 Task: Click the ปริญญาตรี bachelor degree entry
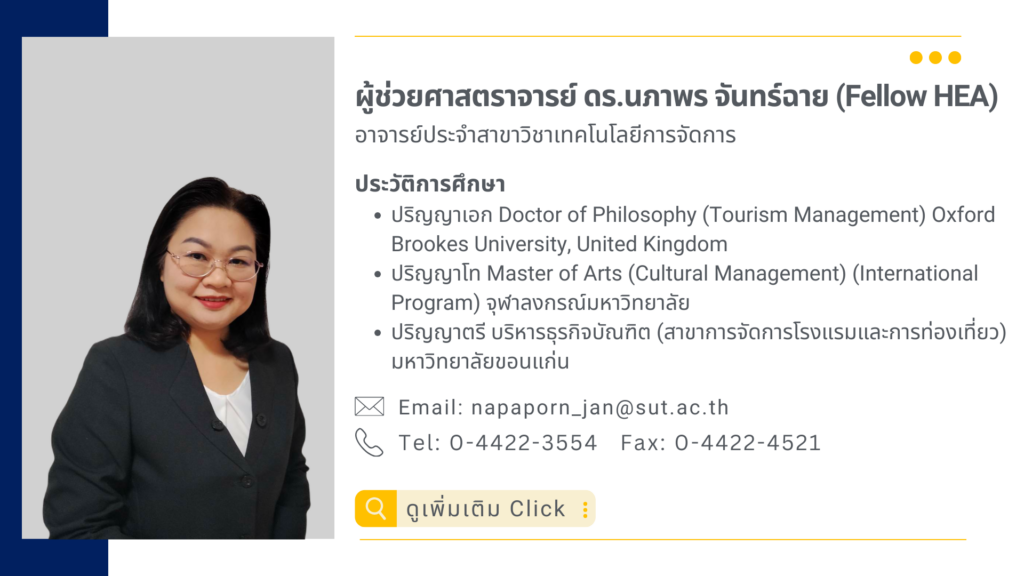(699, 347)
